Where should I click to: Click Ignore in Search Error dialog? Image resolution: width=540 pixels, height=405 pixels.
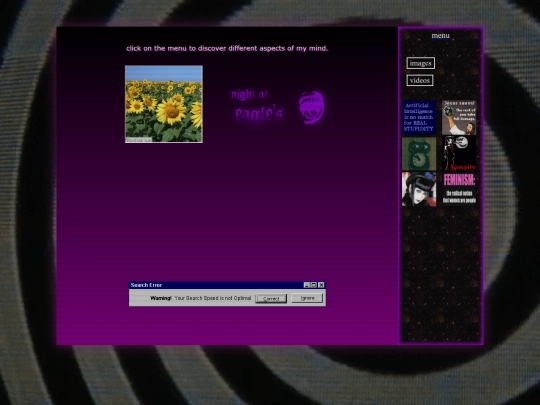(x=307, y=298)
